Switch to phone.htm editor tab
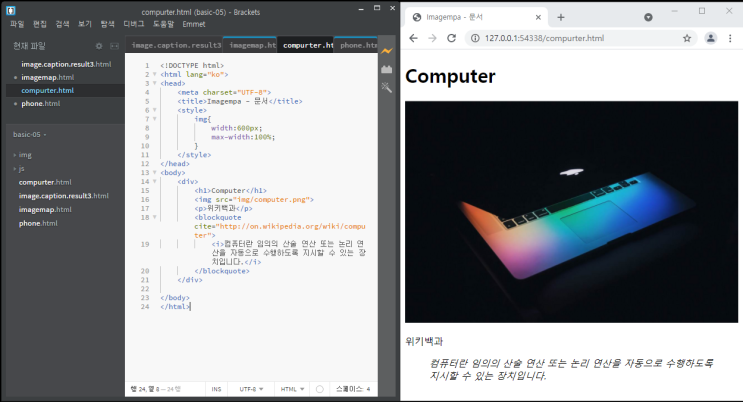Screen dimensions: 743x402 click(356, 46)
